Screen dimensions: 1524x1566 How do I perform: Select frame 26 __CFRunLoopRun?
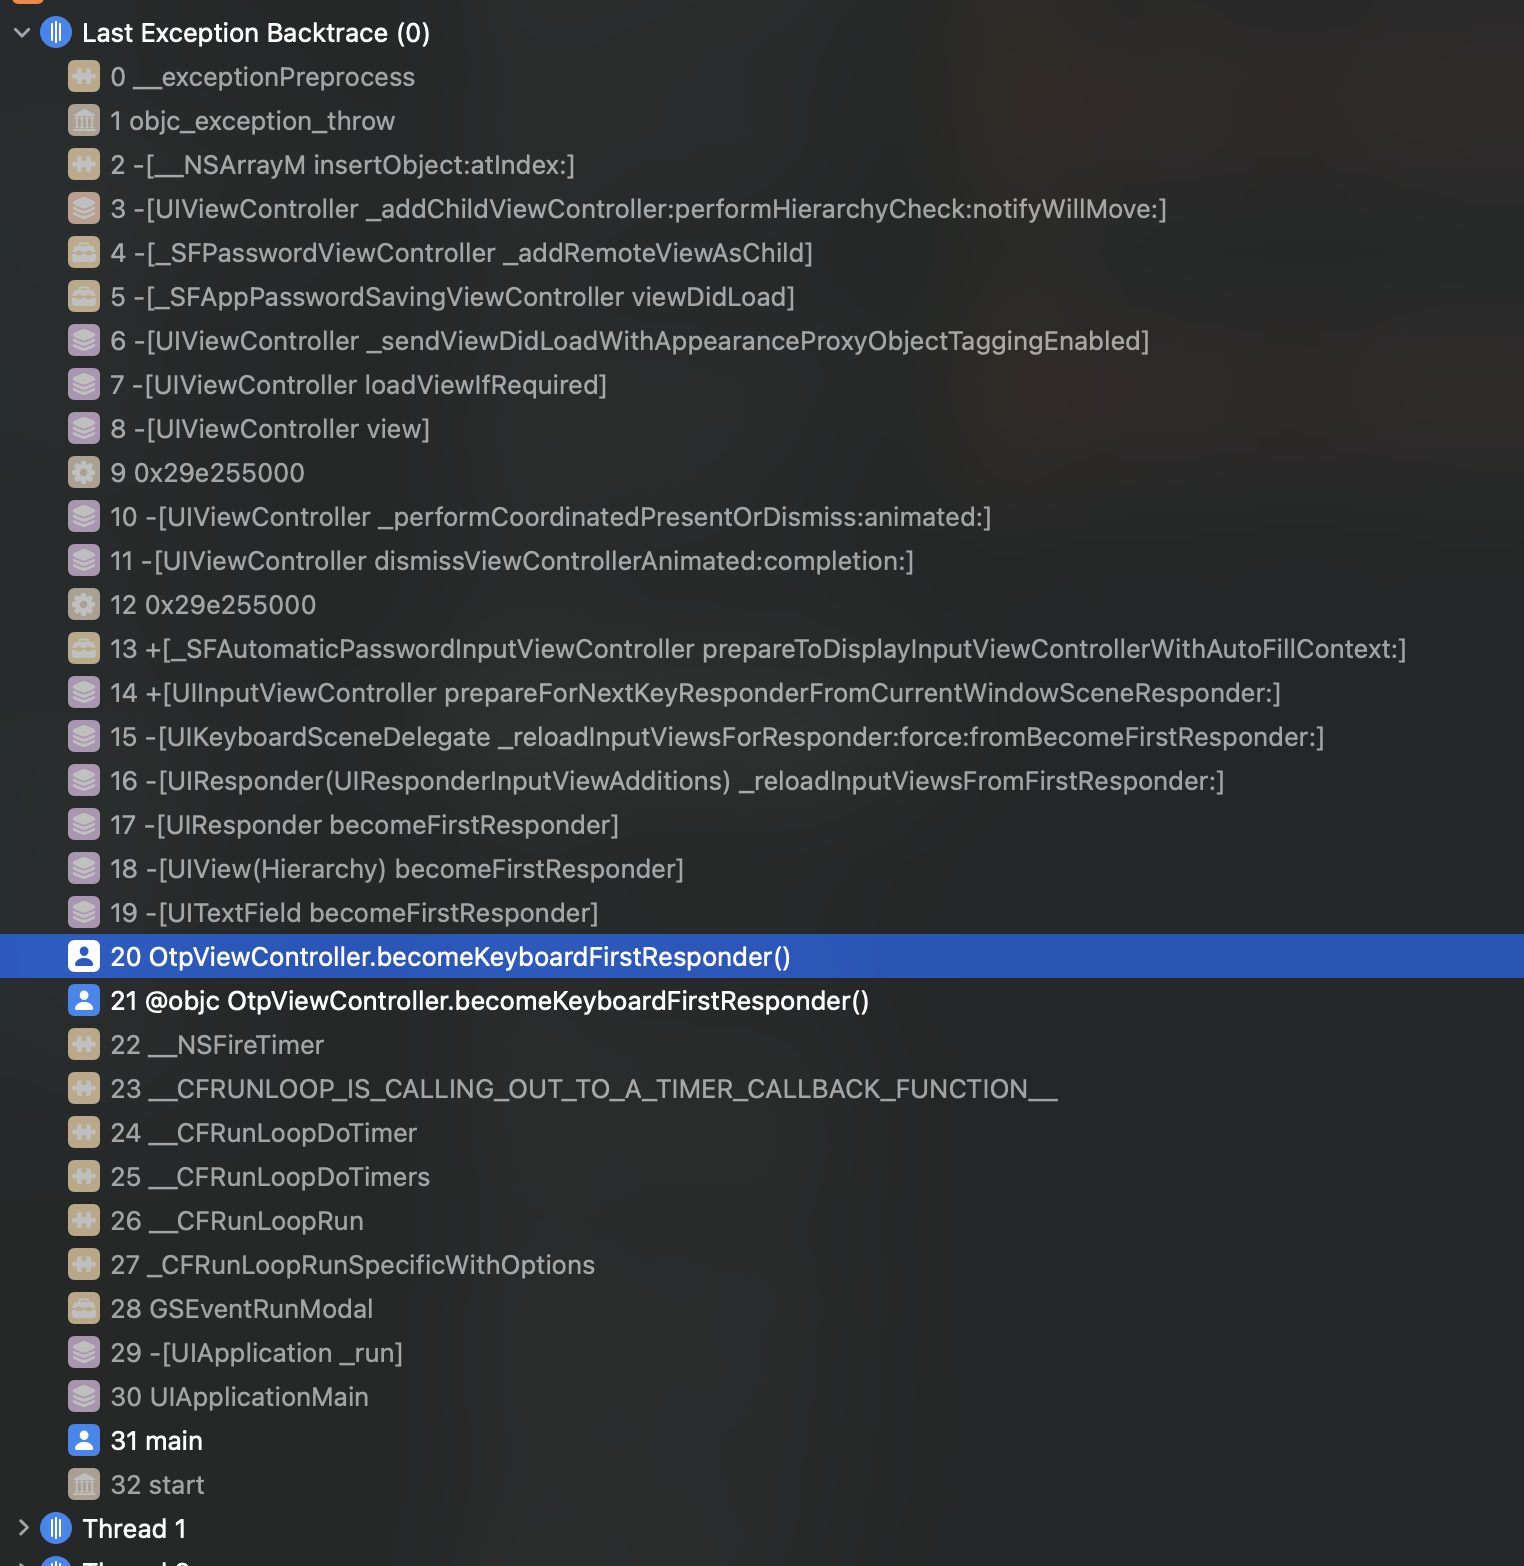pos(237,1221)
